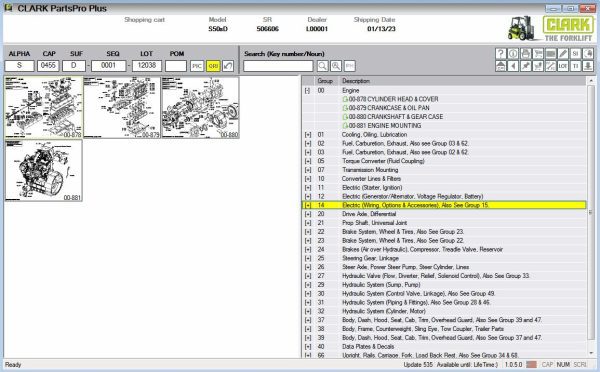The height and width of the screenshot is (372, 600).
Task: Expand group 01 Cooling, Oiling, Lubrication
Action: [308, 135]
